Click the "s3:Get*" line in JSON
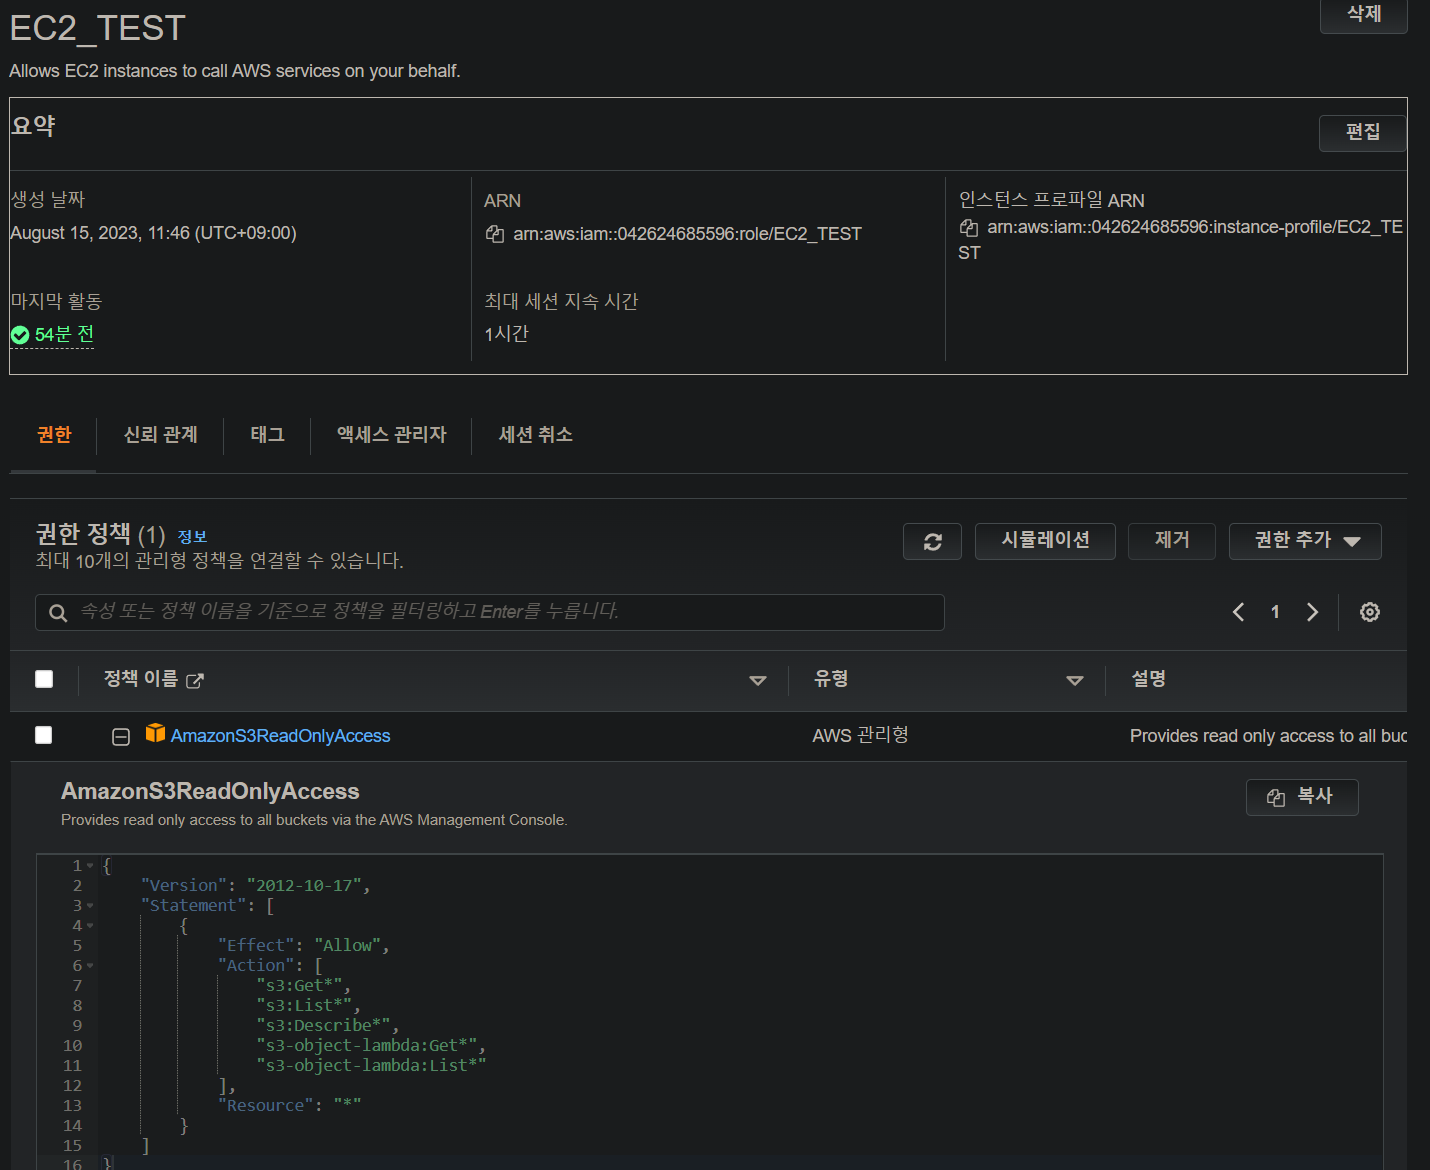The image size is (1430, 1170). (303, 986)
